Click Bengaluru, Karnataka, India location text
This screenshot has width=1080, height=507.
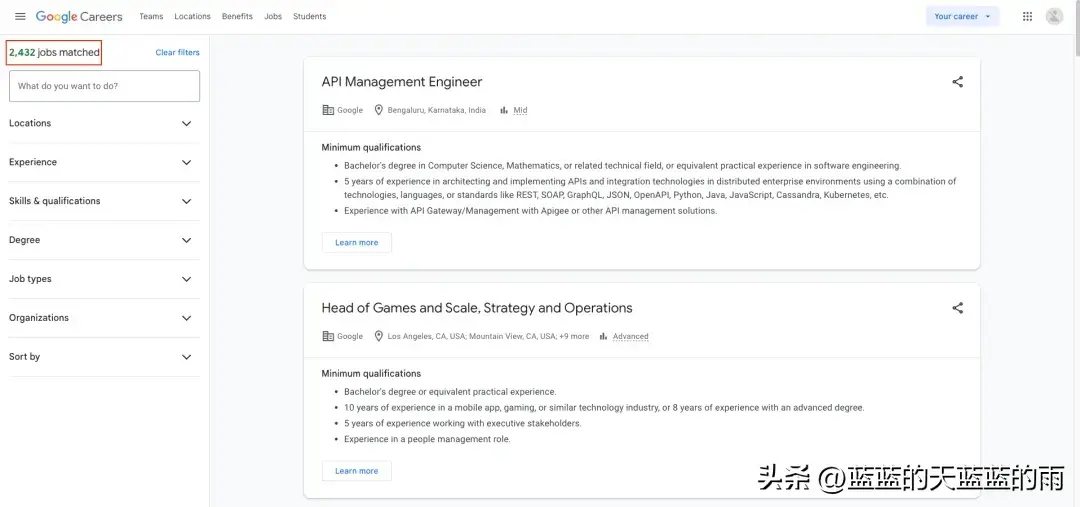point(436,110)
